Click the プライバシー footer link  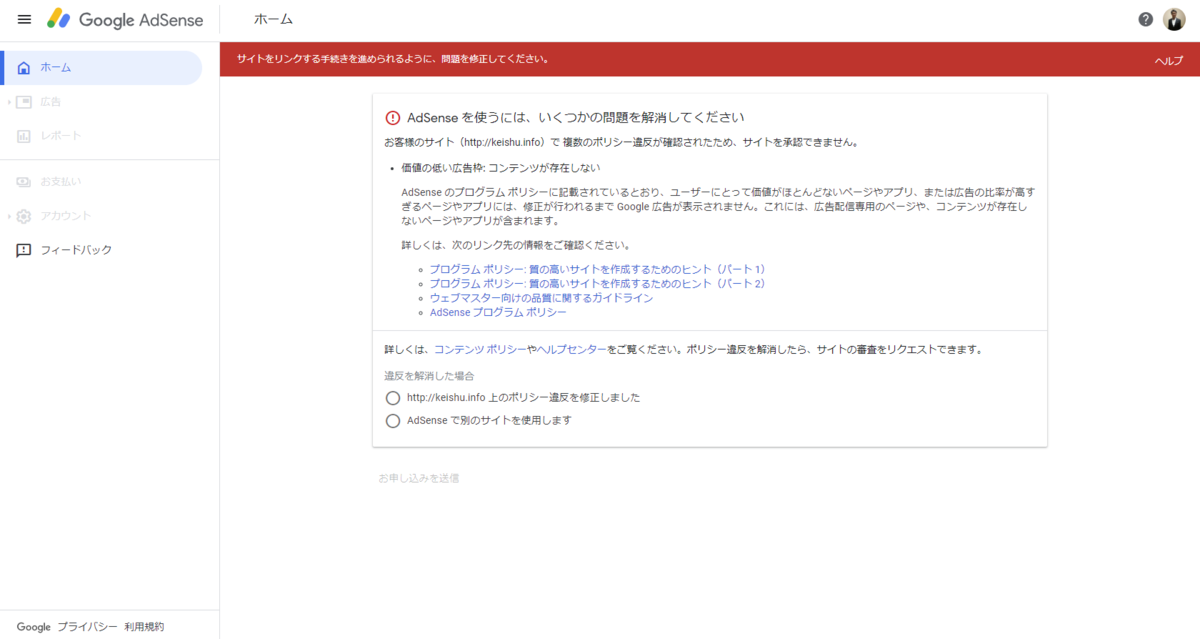click(87, 627)
